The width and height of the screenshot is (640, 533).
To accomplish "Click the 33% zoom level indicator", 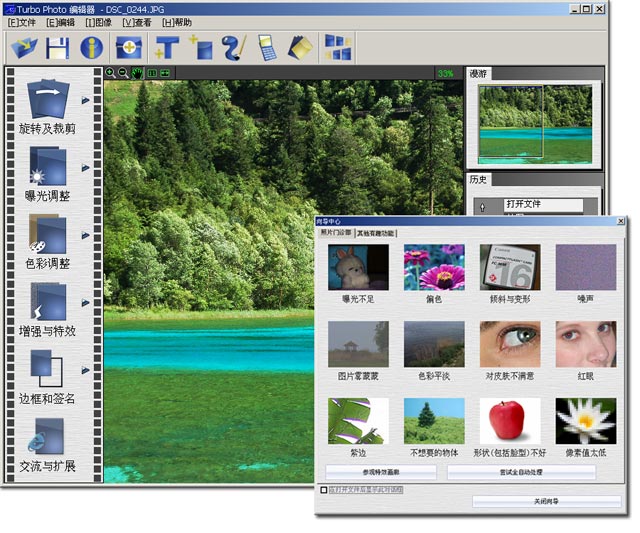I will pos(445,73).
